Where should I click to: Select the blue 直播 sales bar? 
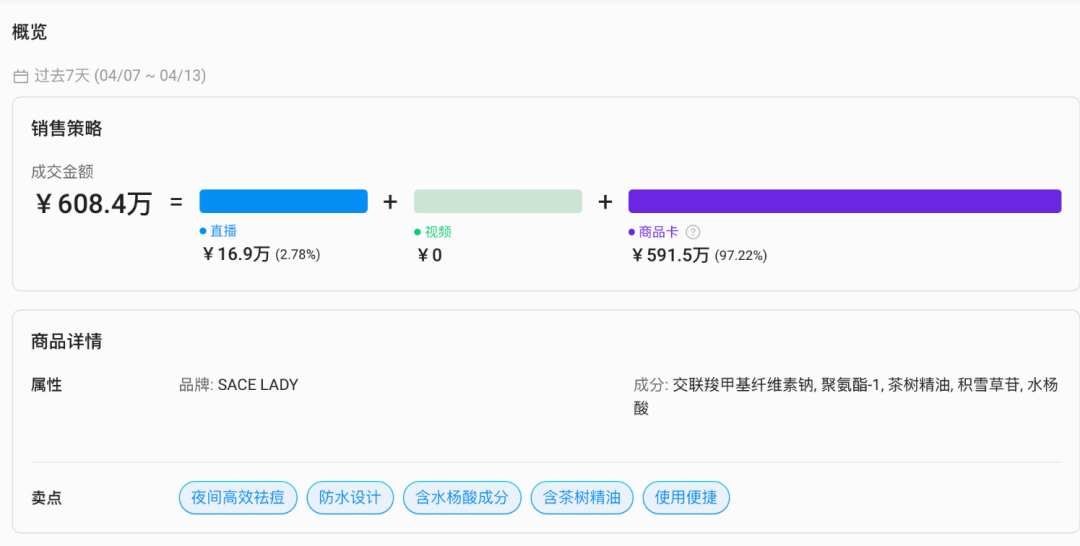coord(283,201)
